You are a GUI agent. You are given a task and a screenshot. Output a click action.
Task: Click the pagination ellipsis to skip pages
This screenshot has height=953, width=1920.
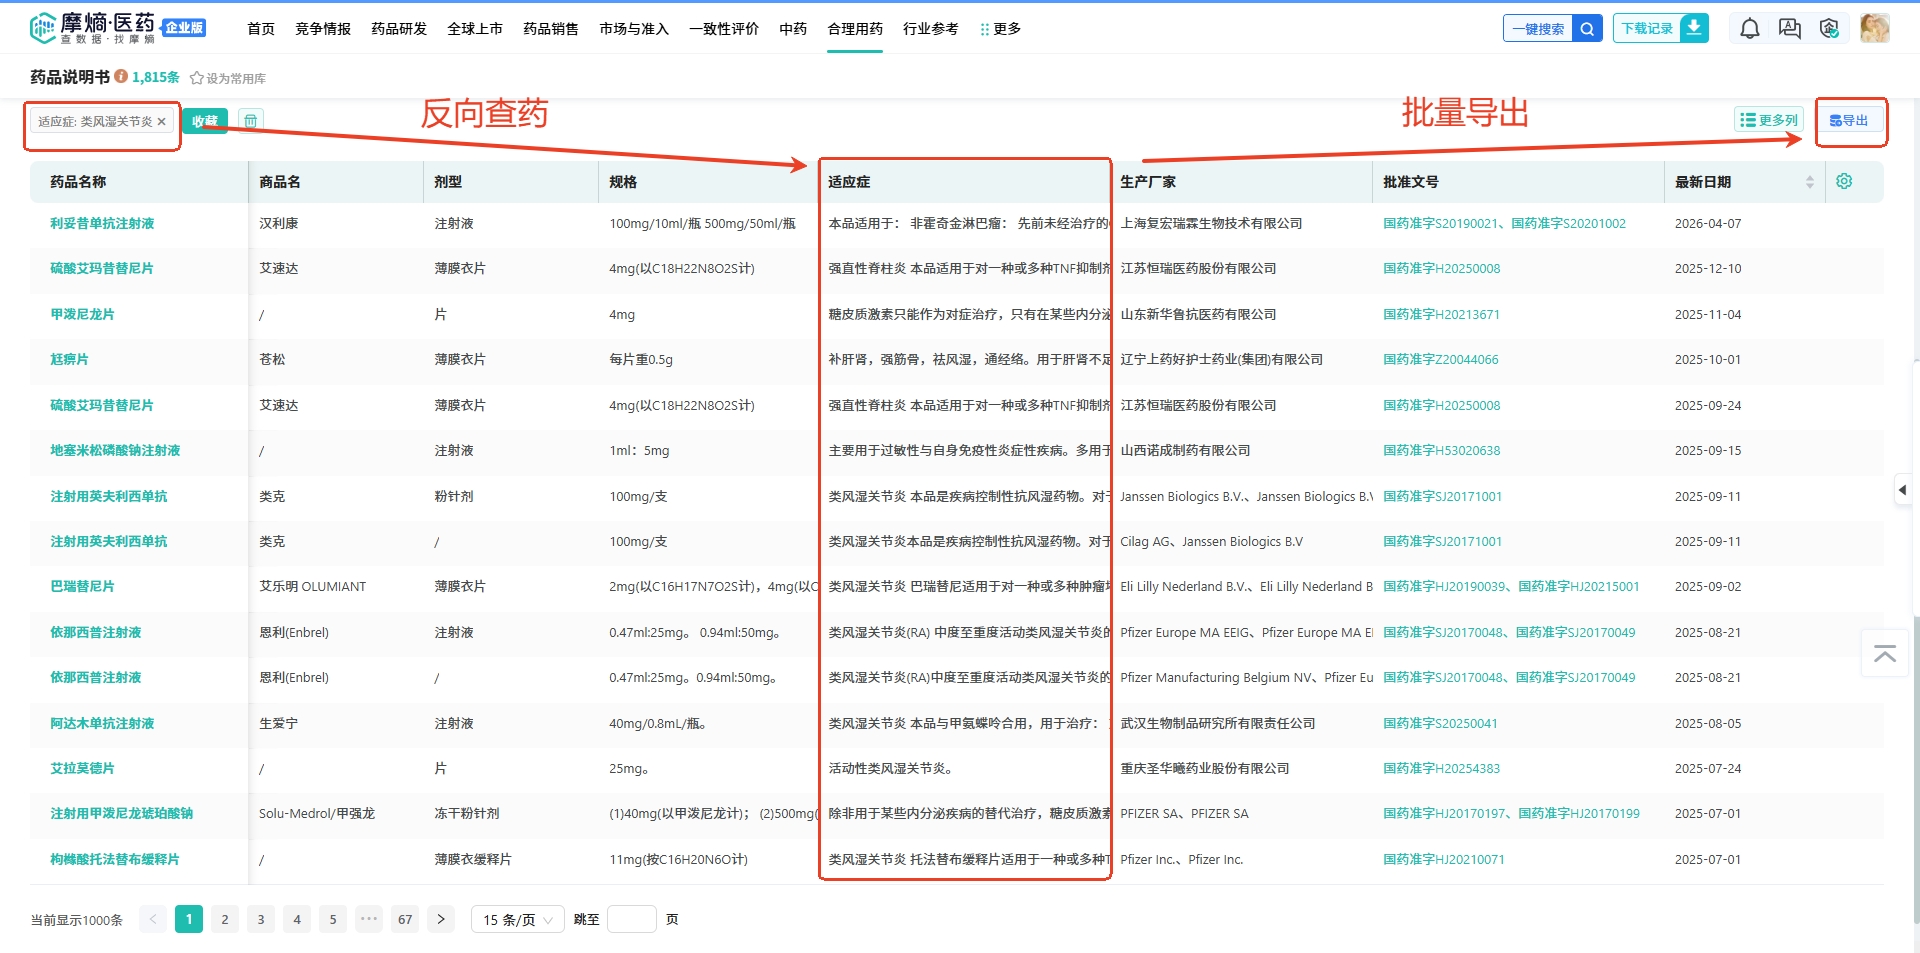tap(369, 919)
